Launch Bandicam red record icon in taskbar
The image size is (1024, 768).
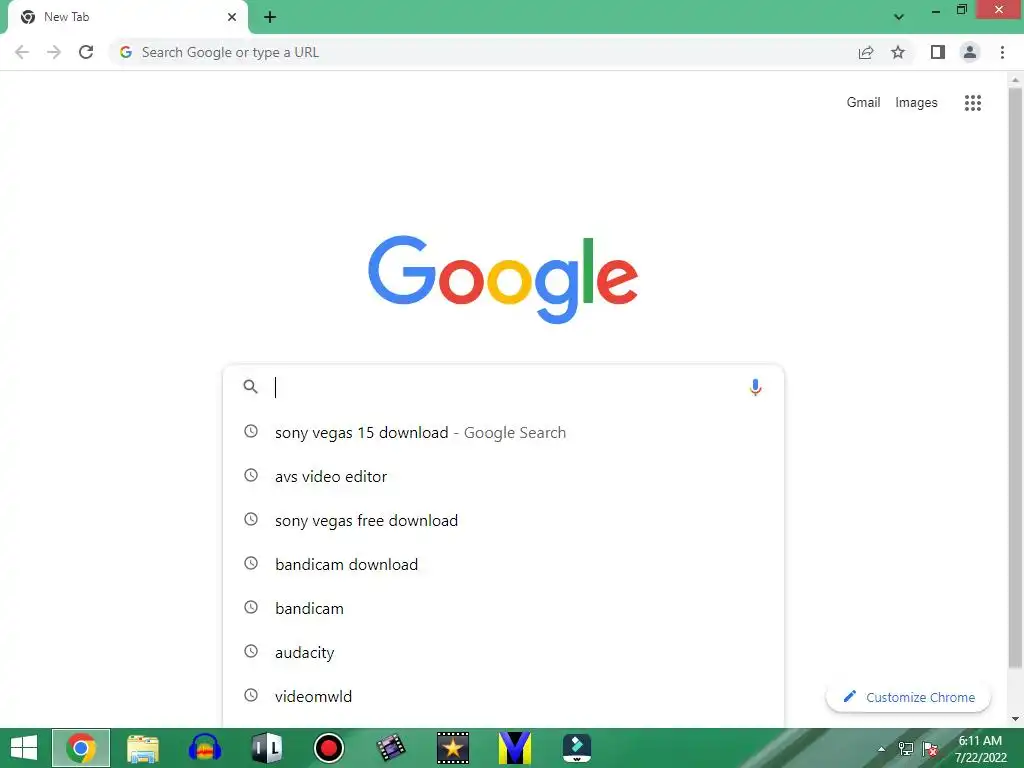click(328, 748)
